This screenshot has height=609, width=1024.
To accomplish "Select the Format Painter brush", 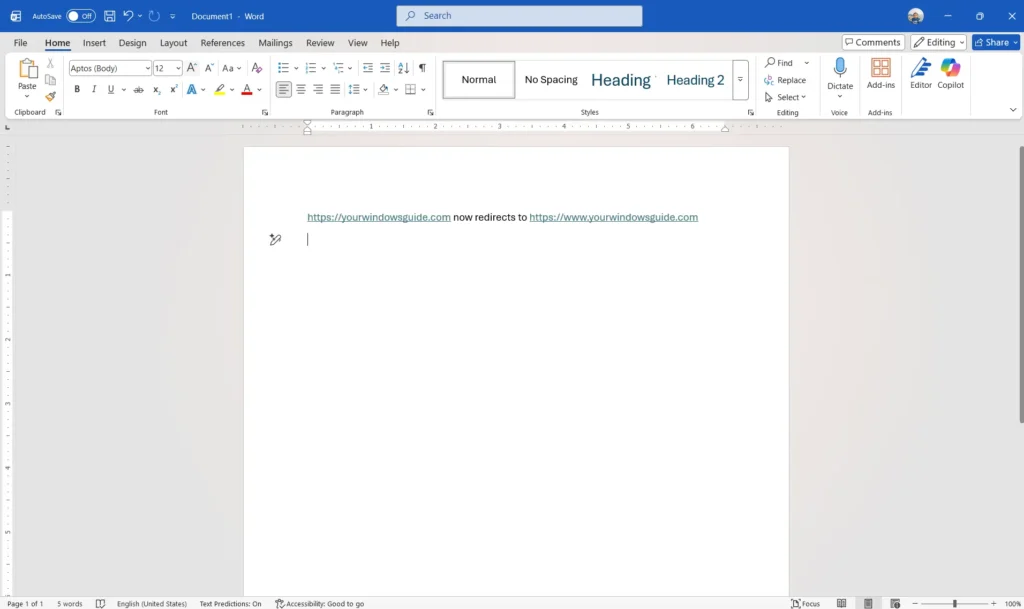I will point(50,96).
